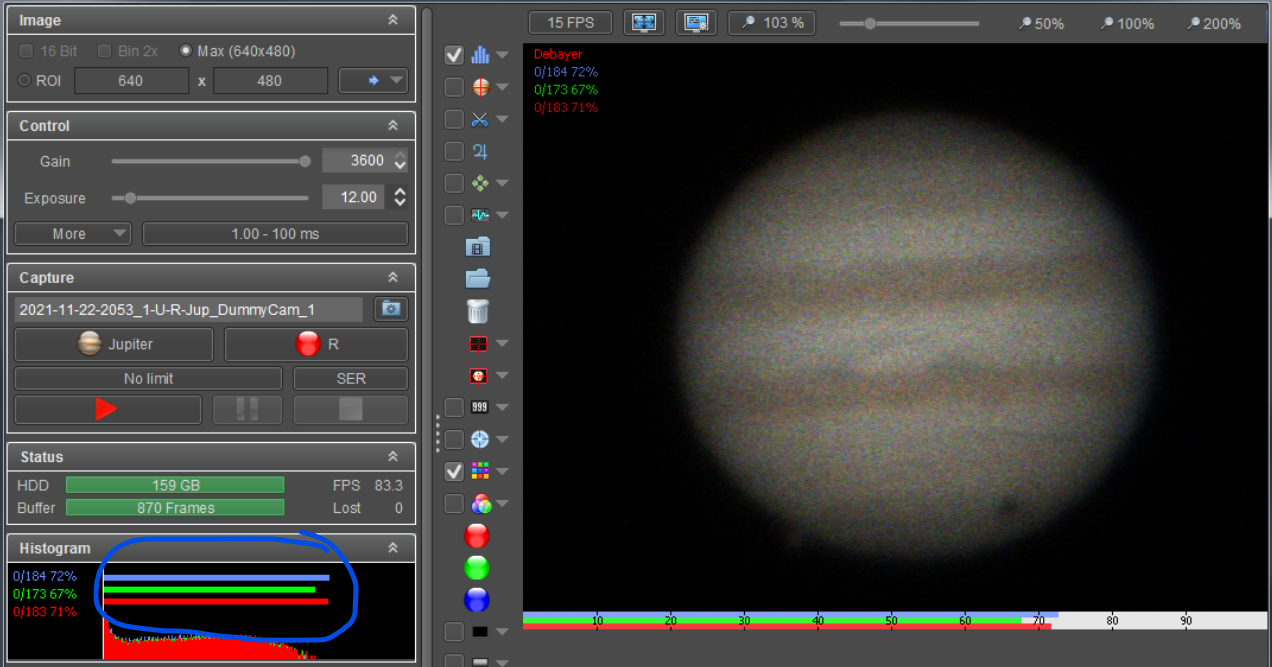Uncheck the histogram tool checkbox
The height and width of the screenshot is (667, 1272).
coord(454,55)
